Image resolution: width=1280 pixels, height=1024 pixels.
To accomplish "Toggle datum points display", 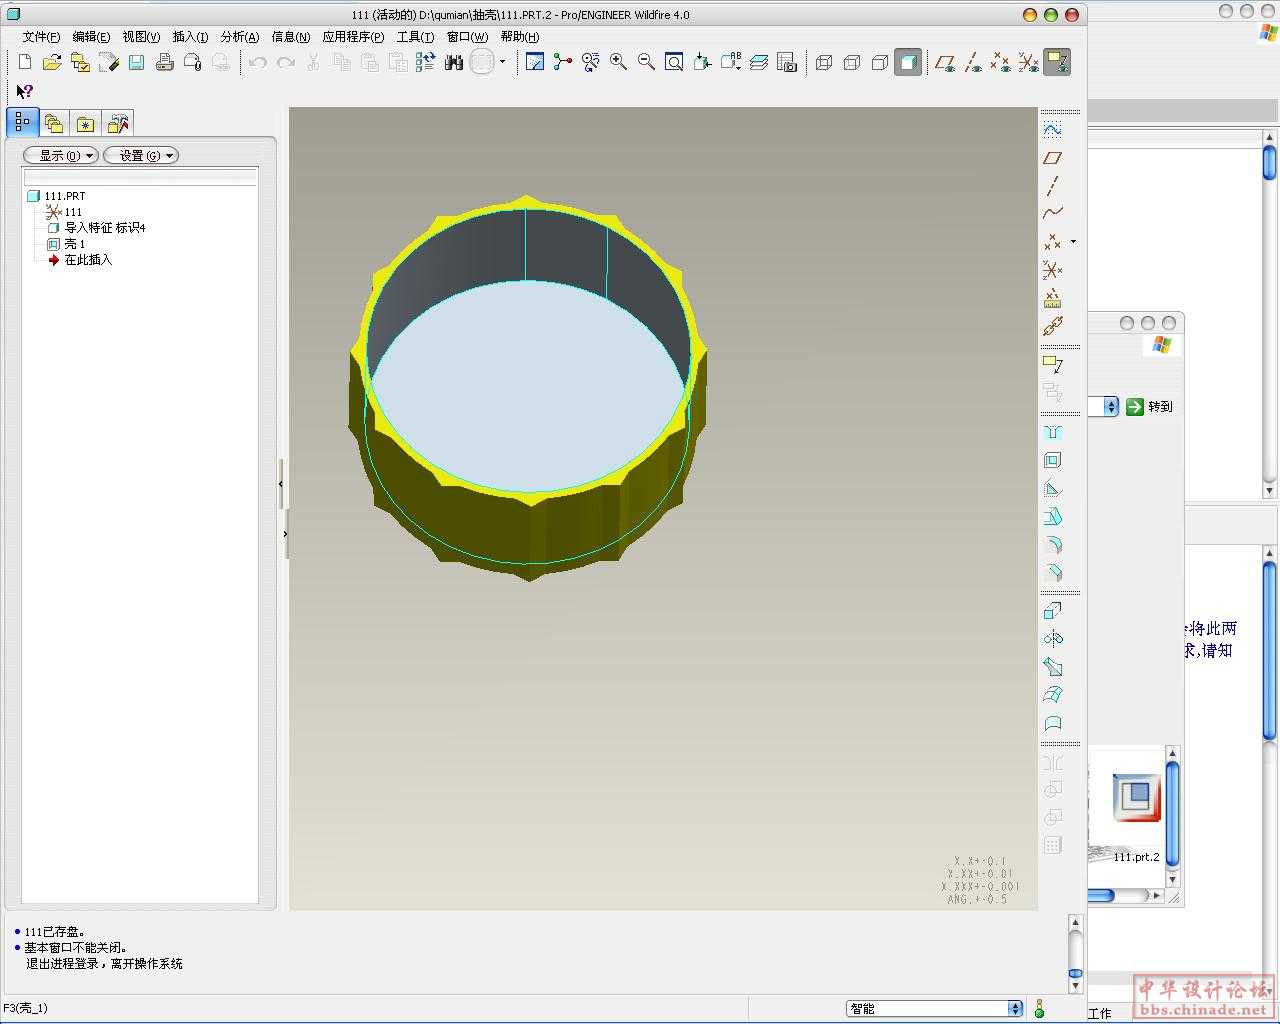I will point(1001,62).
